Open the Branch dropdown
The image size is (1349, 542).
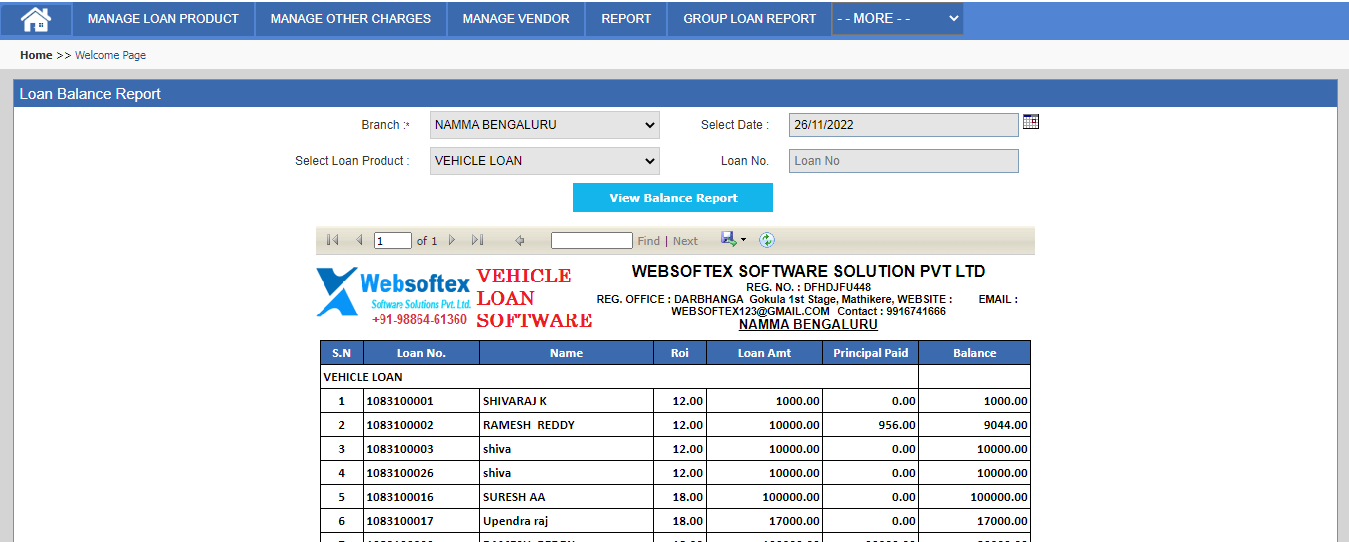545,125
